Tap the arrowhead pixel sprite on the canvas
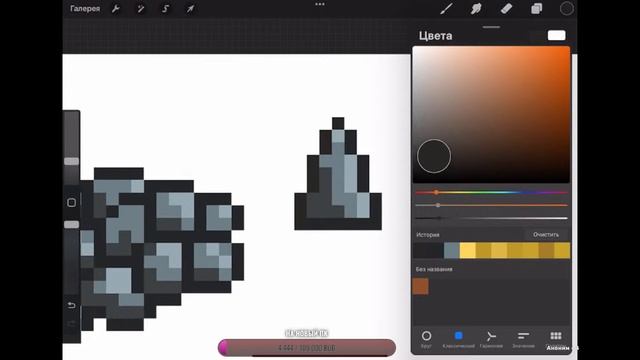Screen dimensions: 640x360 coord(338,173)
